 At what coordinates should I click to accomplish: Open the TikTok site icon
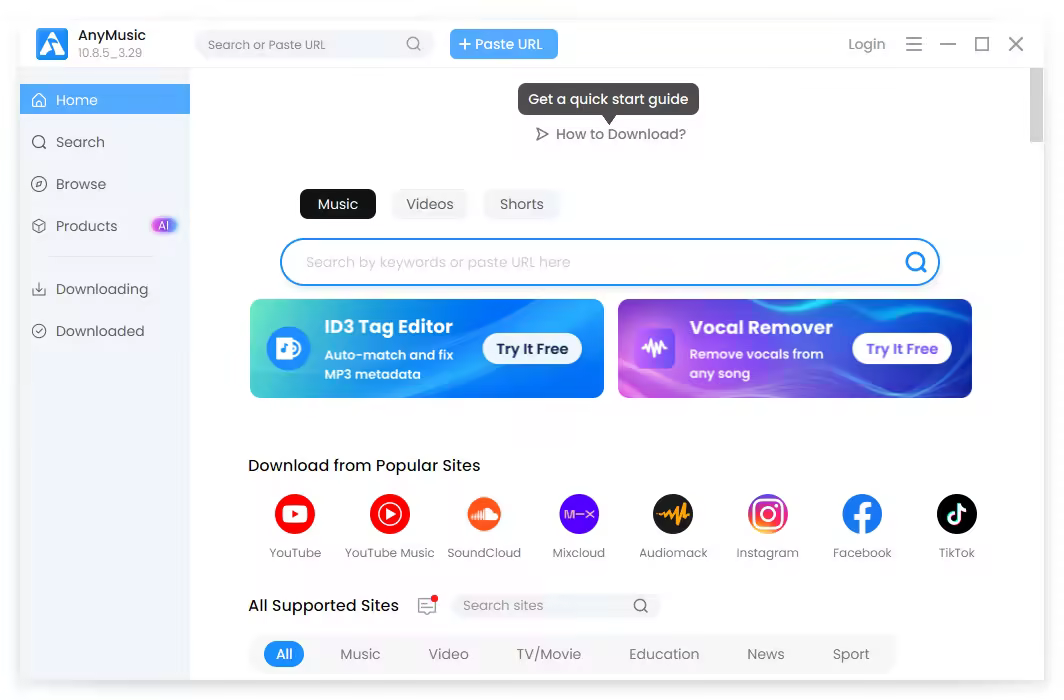coord(957,514)
